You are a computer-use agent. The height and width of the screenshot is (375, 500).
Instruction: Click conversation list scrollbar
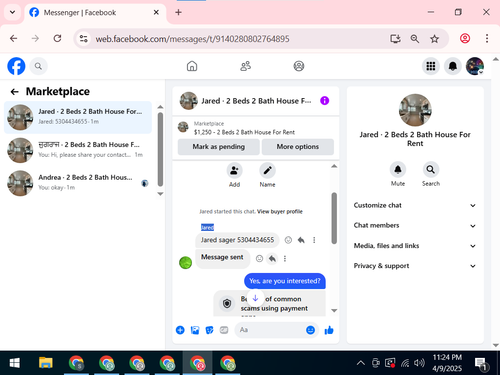click(160, 149)
